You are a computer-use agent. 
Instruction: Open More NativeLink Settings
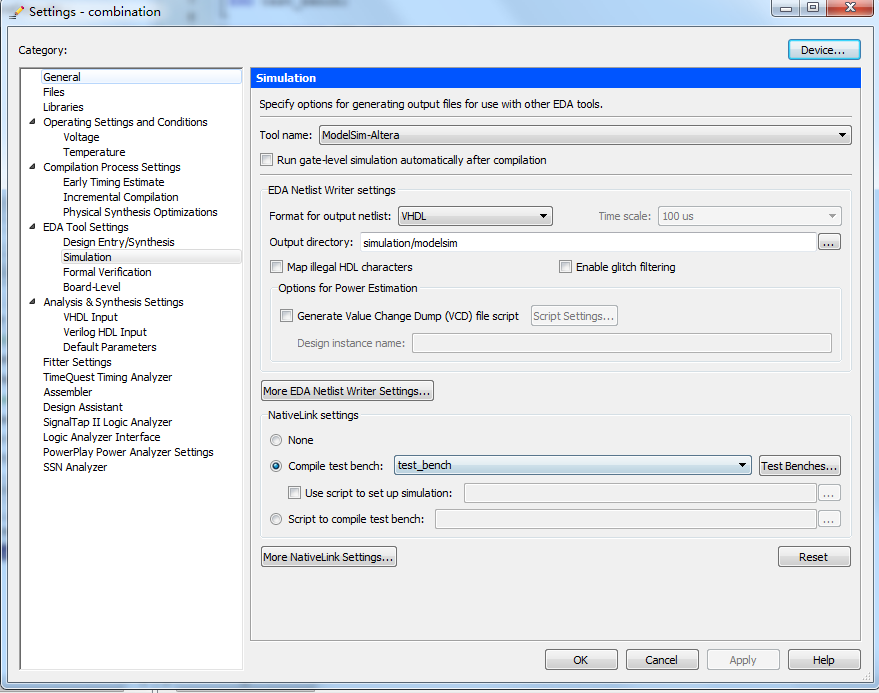pyautogui.click(x=329, y=557)
